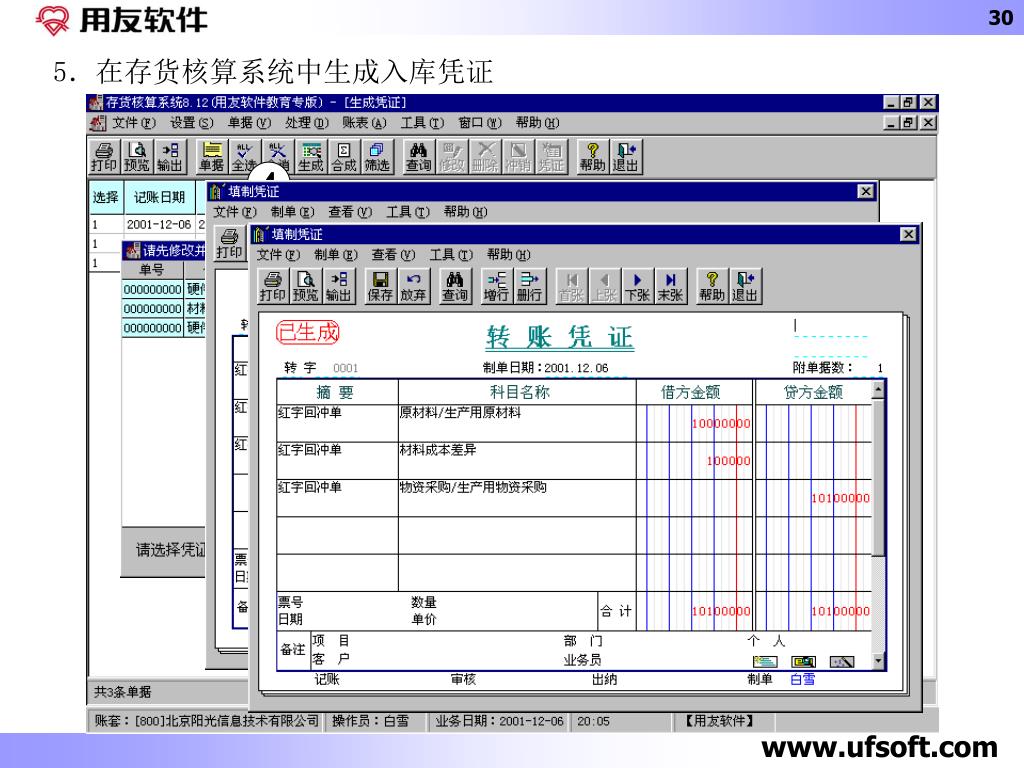Click debit amount 10000000 cell
Image resolution: width=1024 pixels, height=768 pixels.
point(695,423)
